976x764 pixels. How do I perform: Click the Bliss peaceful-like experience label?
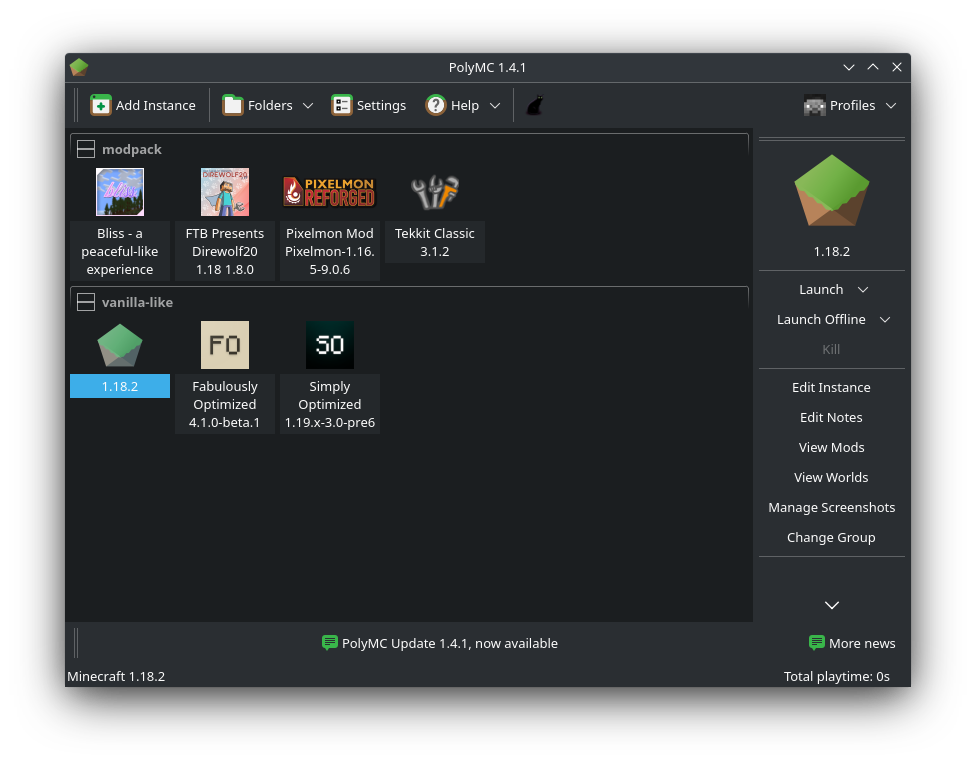[120, 252]
